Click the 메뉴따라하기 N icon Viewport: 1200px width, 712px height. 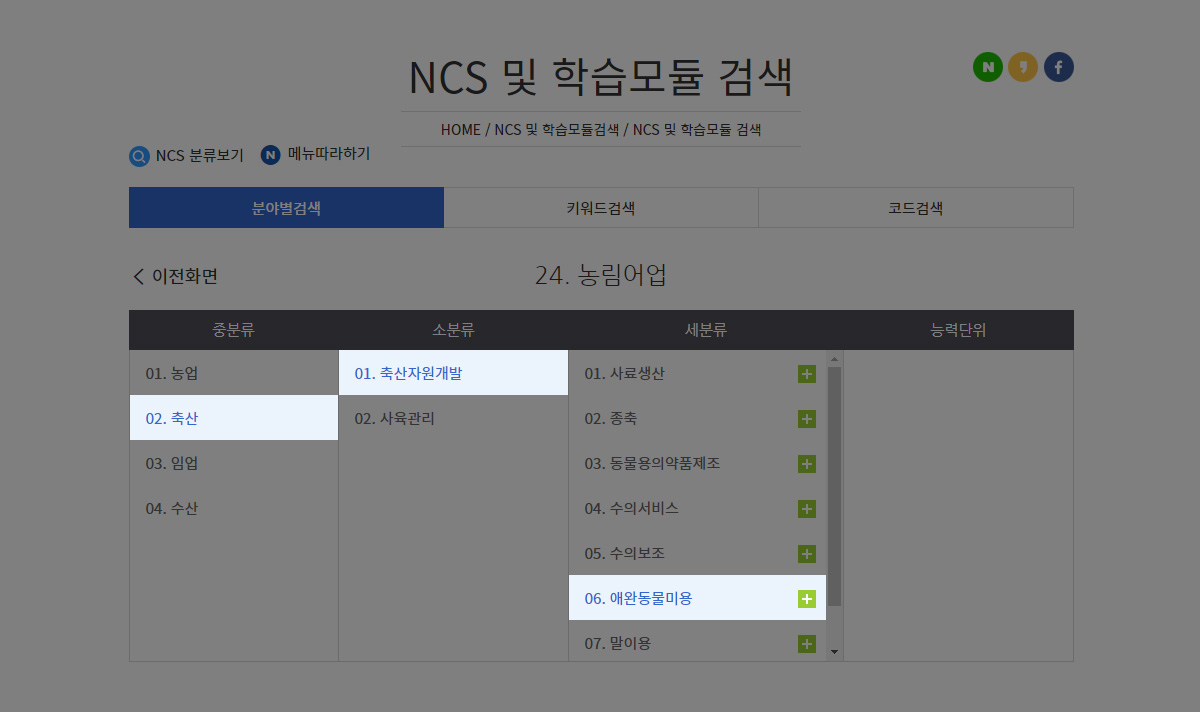(x=270, y=155)
